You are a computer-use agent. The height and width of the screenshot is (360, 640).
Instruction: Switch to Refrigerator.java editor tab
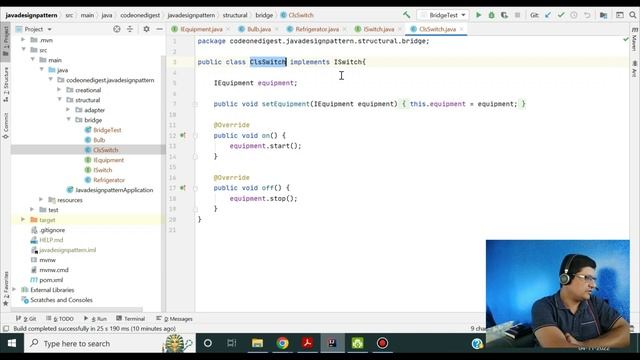317,29
